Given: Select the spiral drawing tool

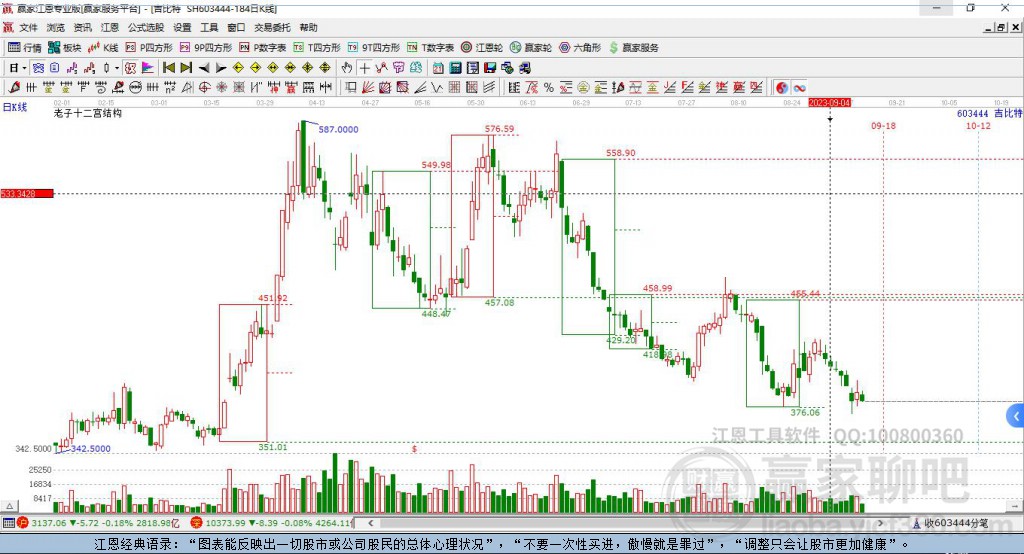Looking at the screenshot, I should coord(101,88).
